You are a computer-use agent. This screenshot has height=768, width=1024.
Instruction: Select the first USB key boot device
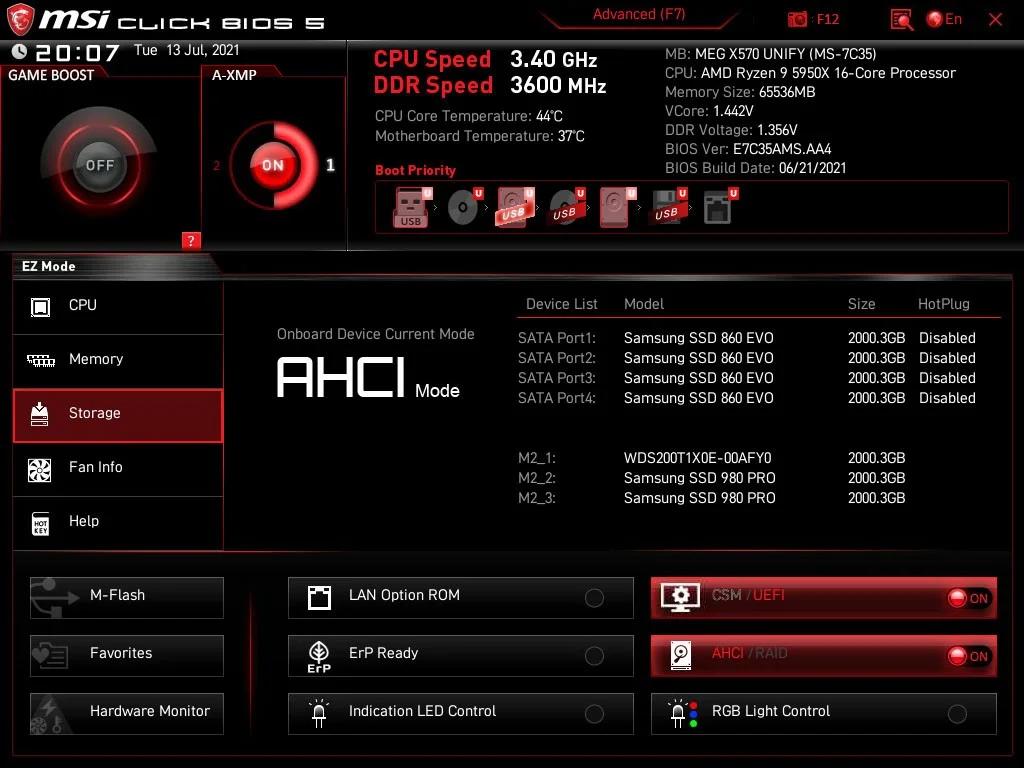411,208
